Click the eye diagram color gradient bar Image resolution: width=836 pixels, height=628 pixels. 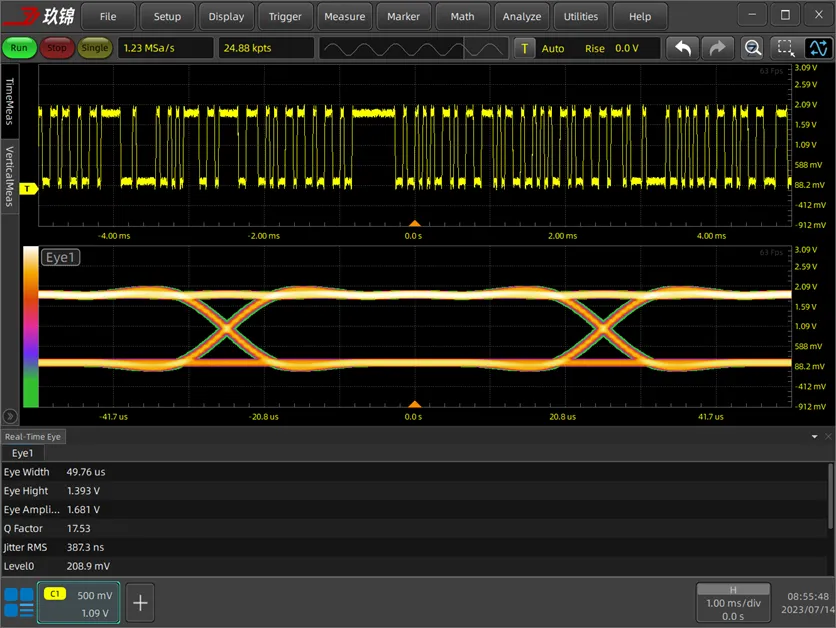(x=30, y=327)
